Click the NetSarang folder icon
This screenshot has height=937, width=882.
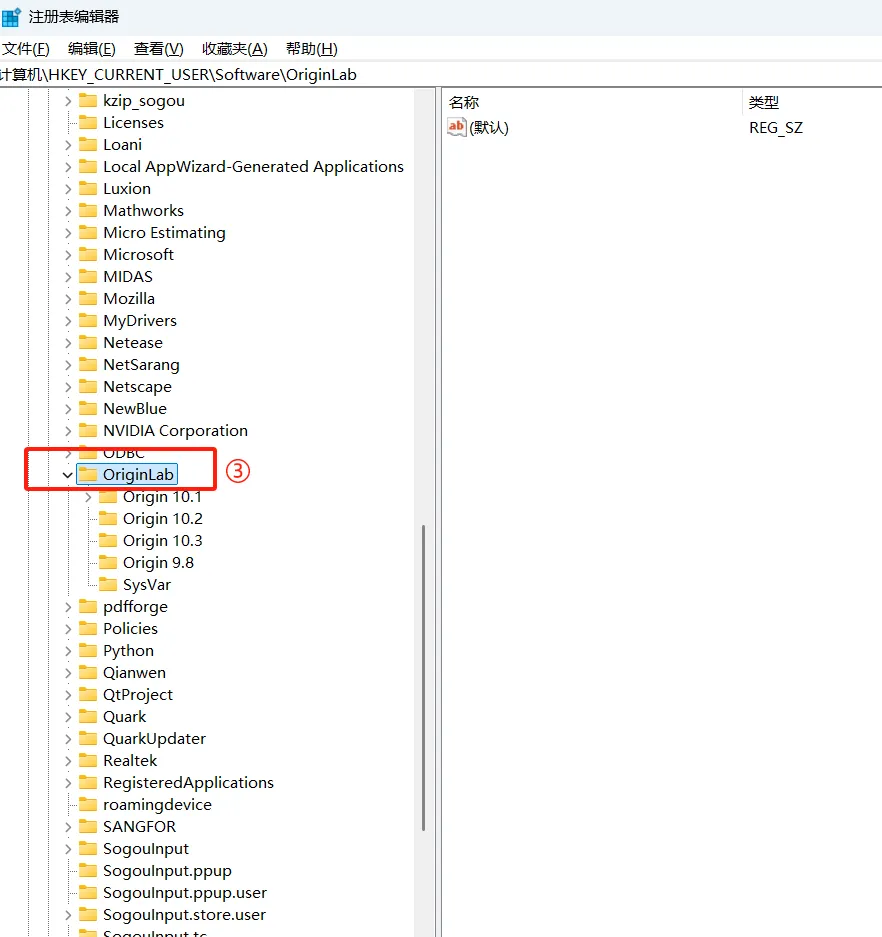[x=88, y=365]
